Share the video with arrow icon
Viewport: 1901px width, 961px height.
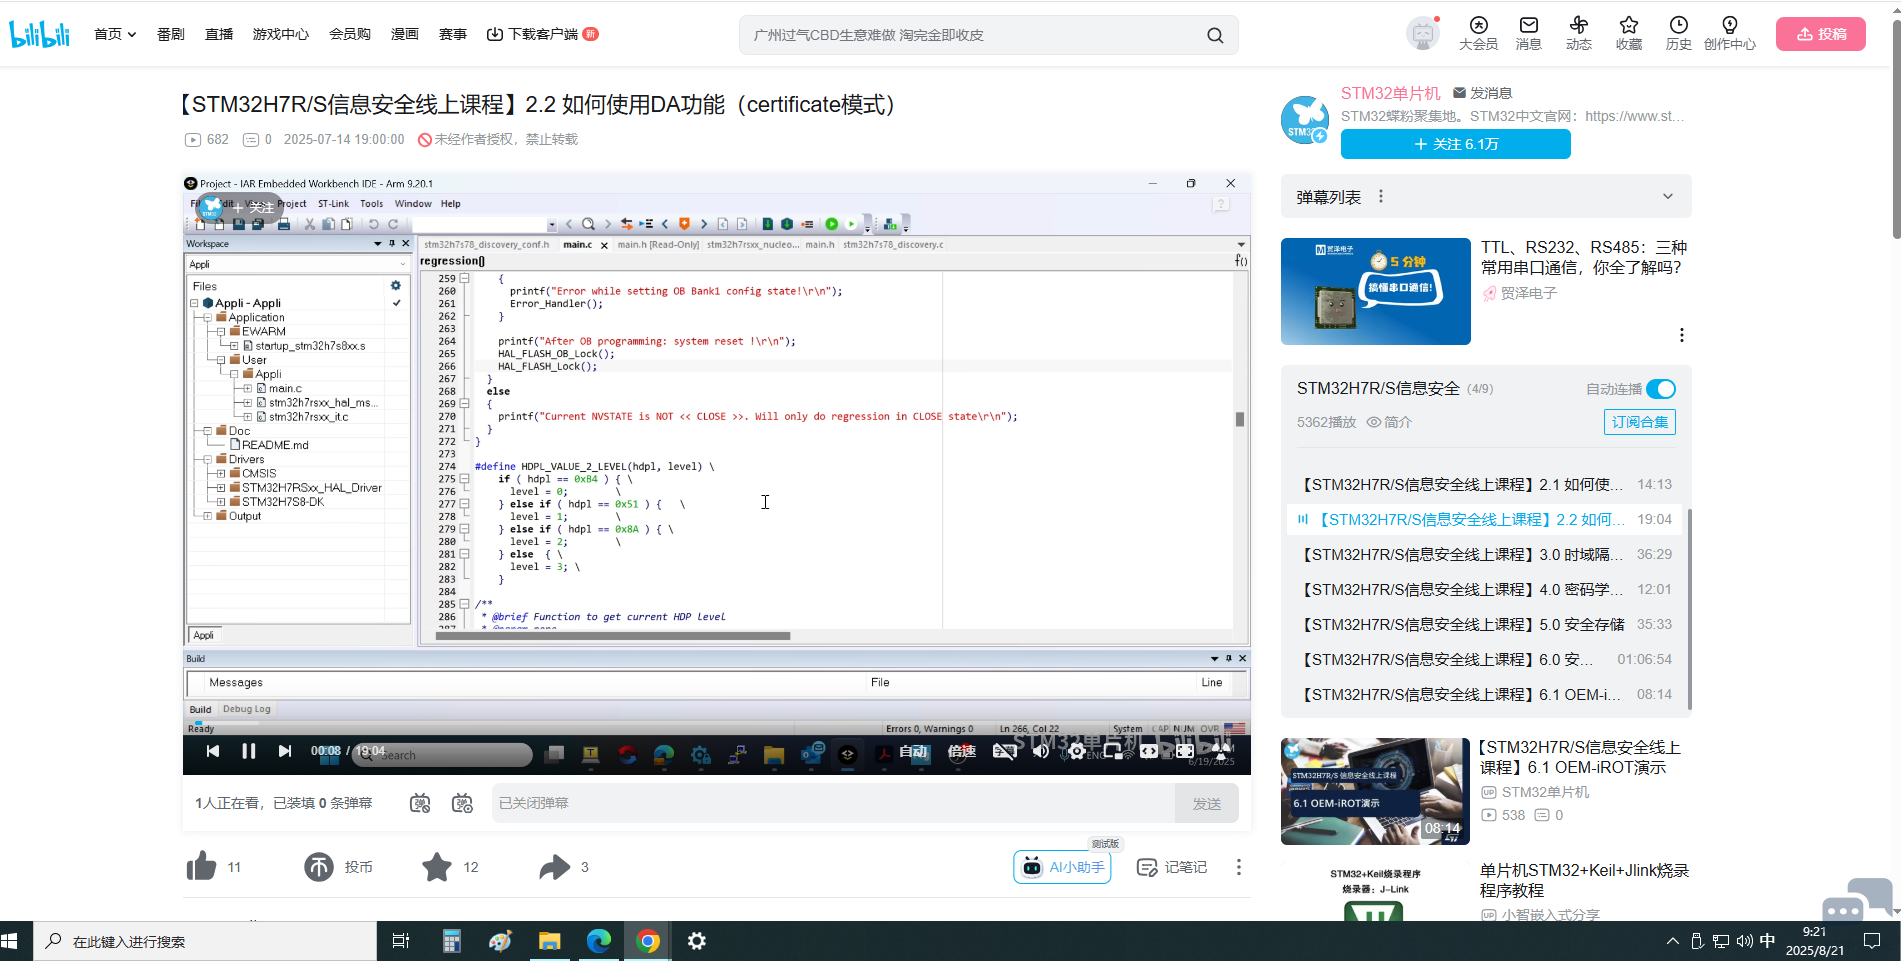pos(554,867)
